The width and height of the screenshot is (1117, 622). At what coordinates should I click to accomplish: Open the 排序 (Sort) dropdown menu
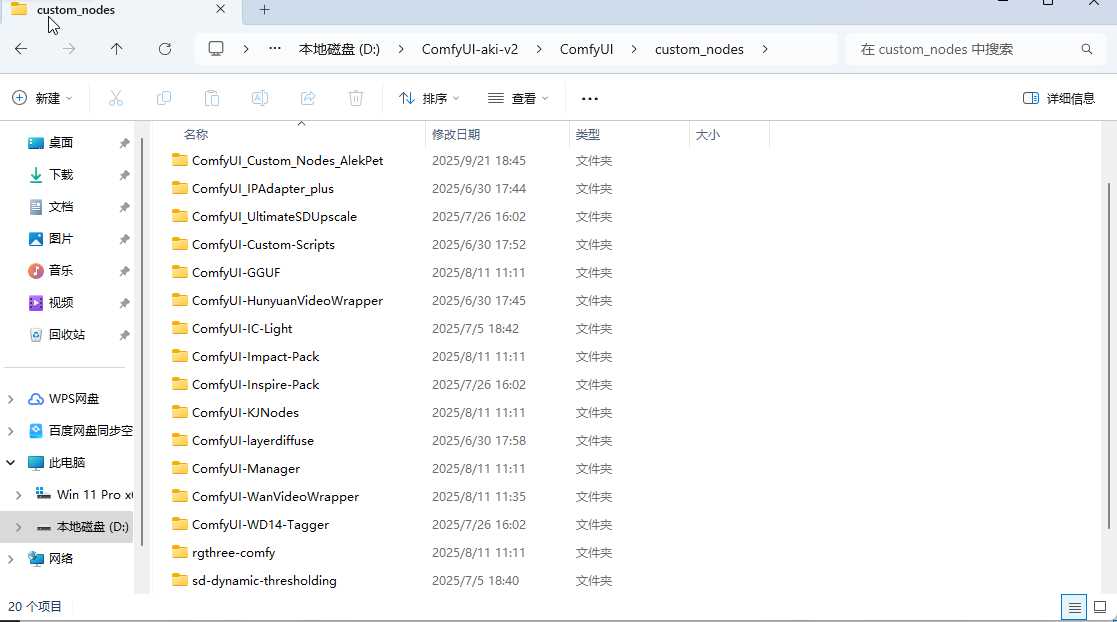pyautogui.click(x=429, y=98)
